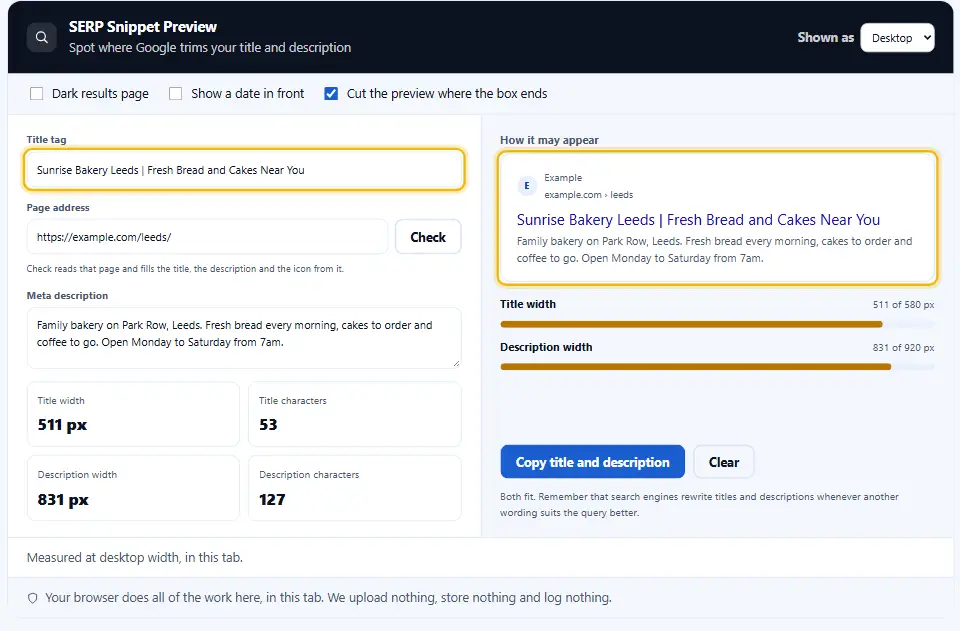Viewport: 960px width, 631px height.
Task: Click into the Page address field
Action: (208, 237)
